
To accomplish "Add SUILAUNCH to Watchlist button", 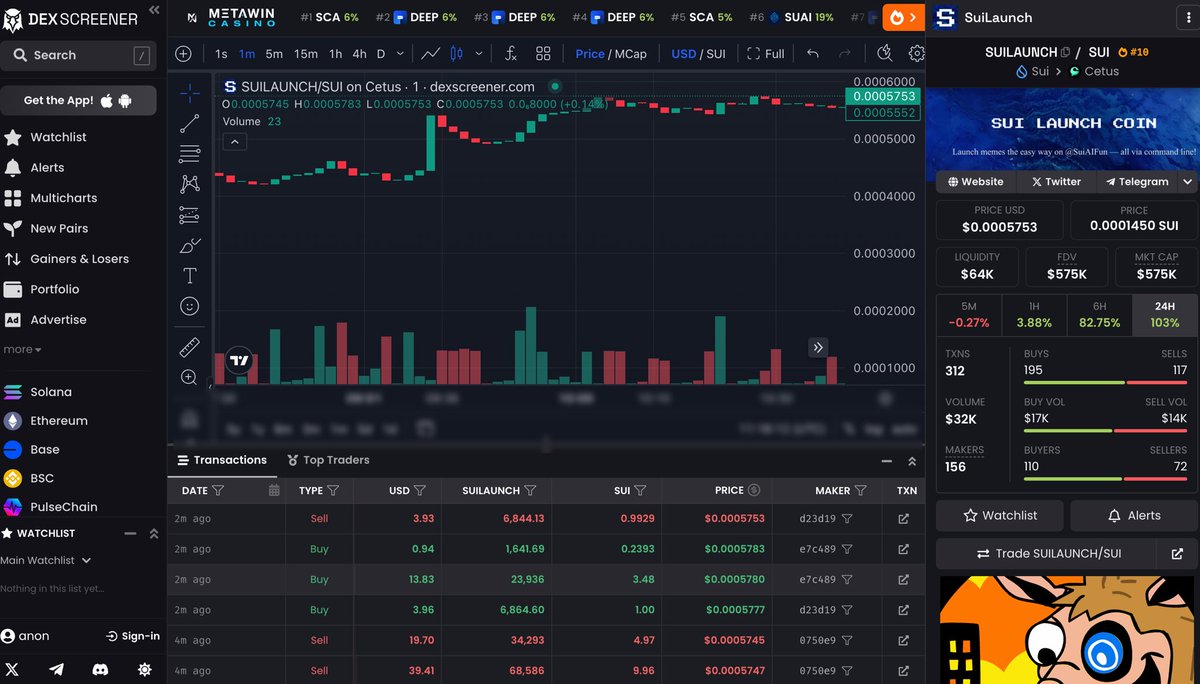I will (x=999, y=515).
